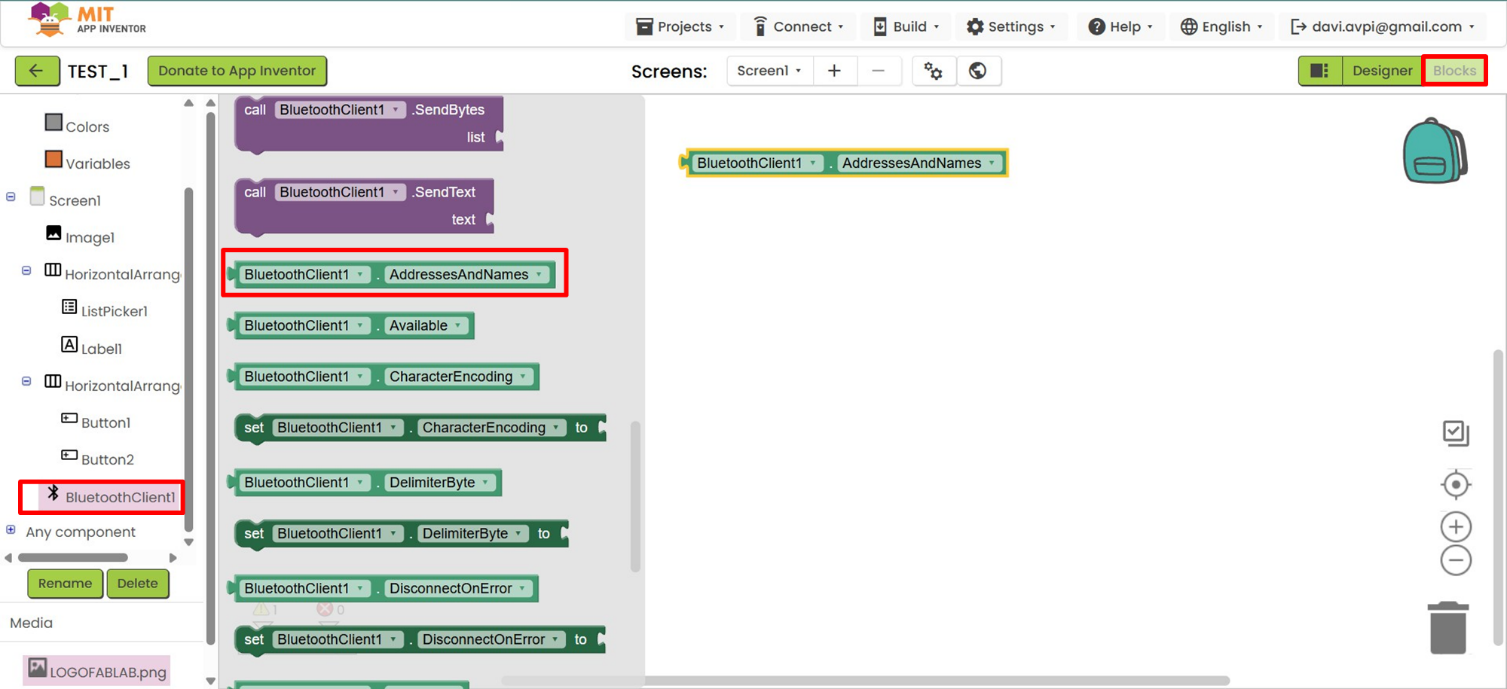Image resolution: width=1507 pixels, height=689 pixels.
Task: Open the Screen1 screens dropdown
Action: point(769,71)
